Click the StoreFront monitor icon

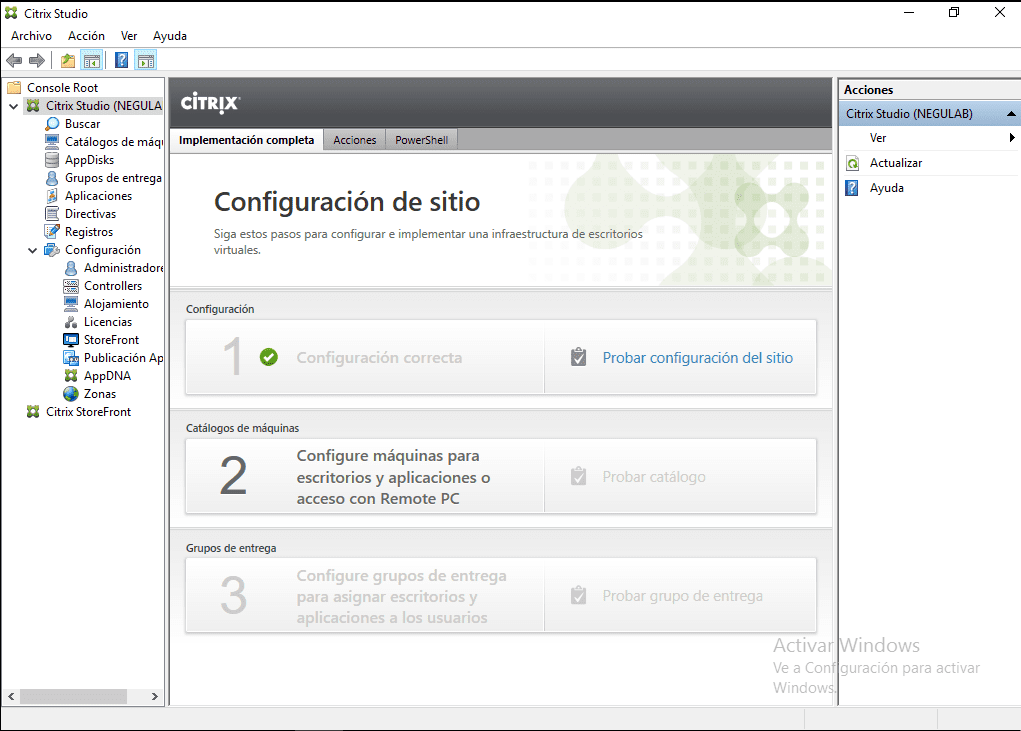[x=73, y=339]
